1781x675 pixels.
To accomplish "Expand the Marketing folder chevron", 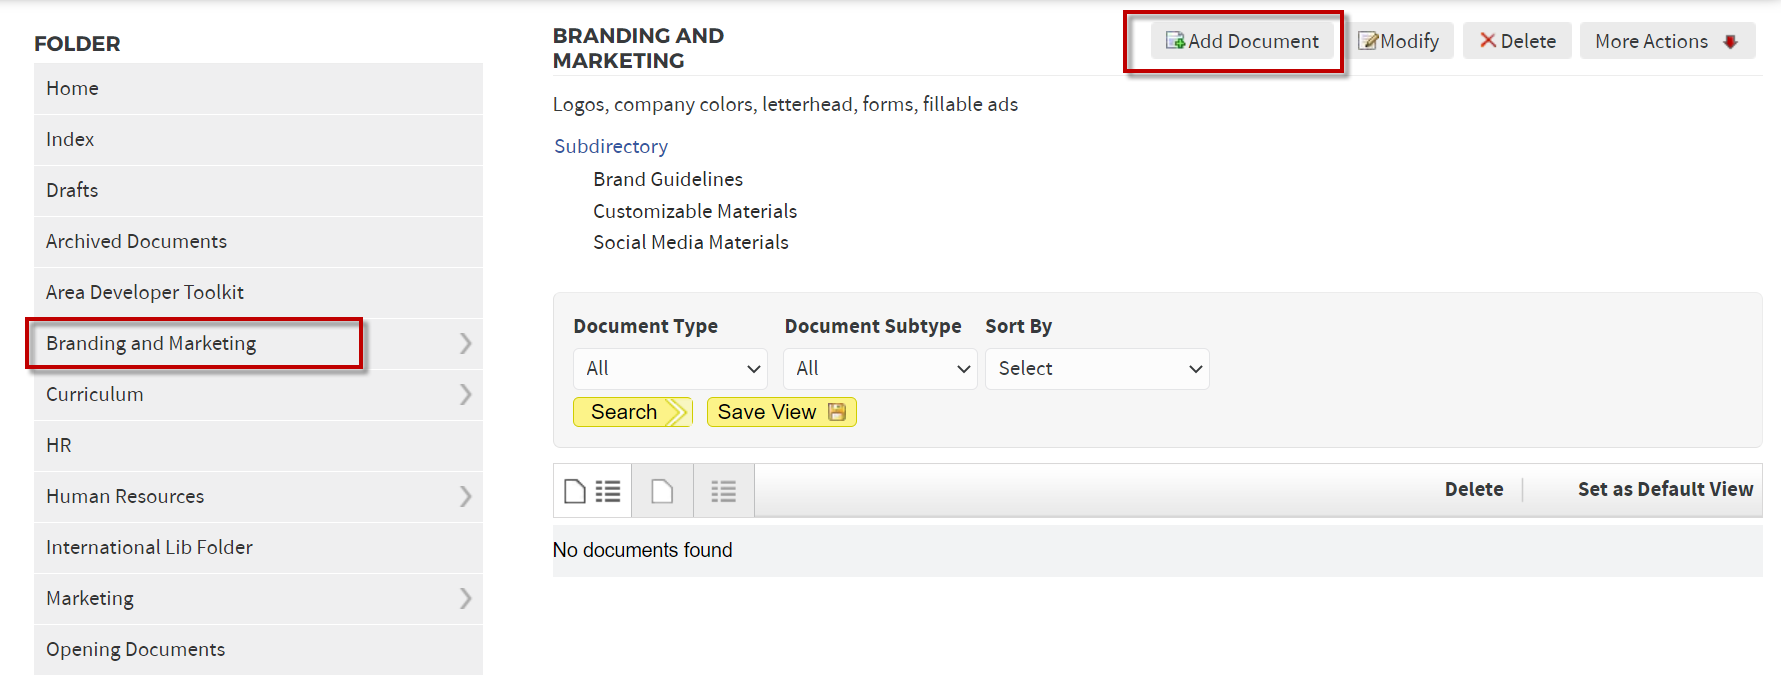I will pos(465,599).
